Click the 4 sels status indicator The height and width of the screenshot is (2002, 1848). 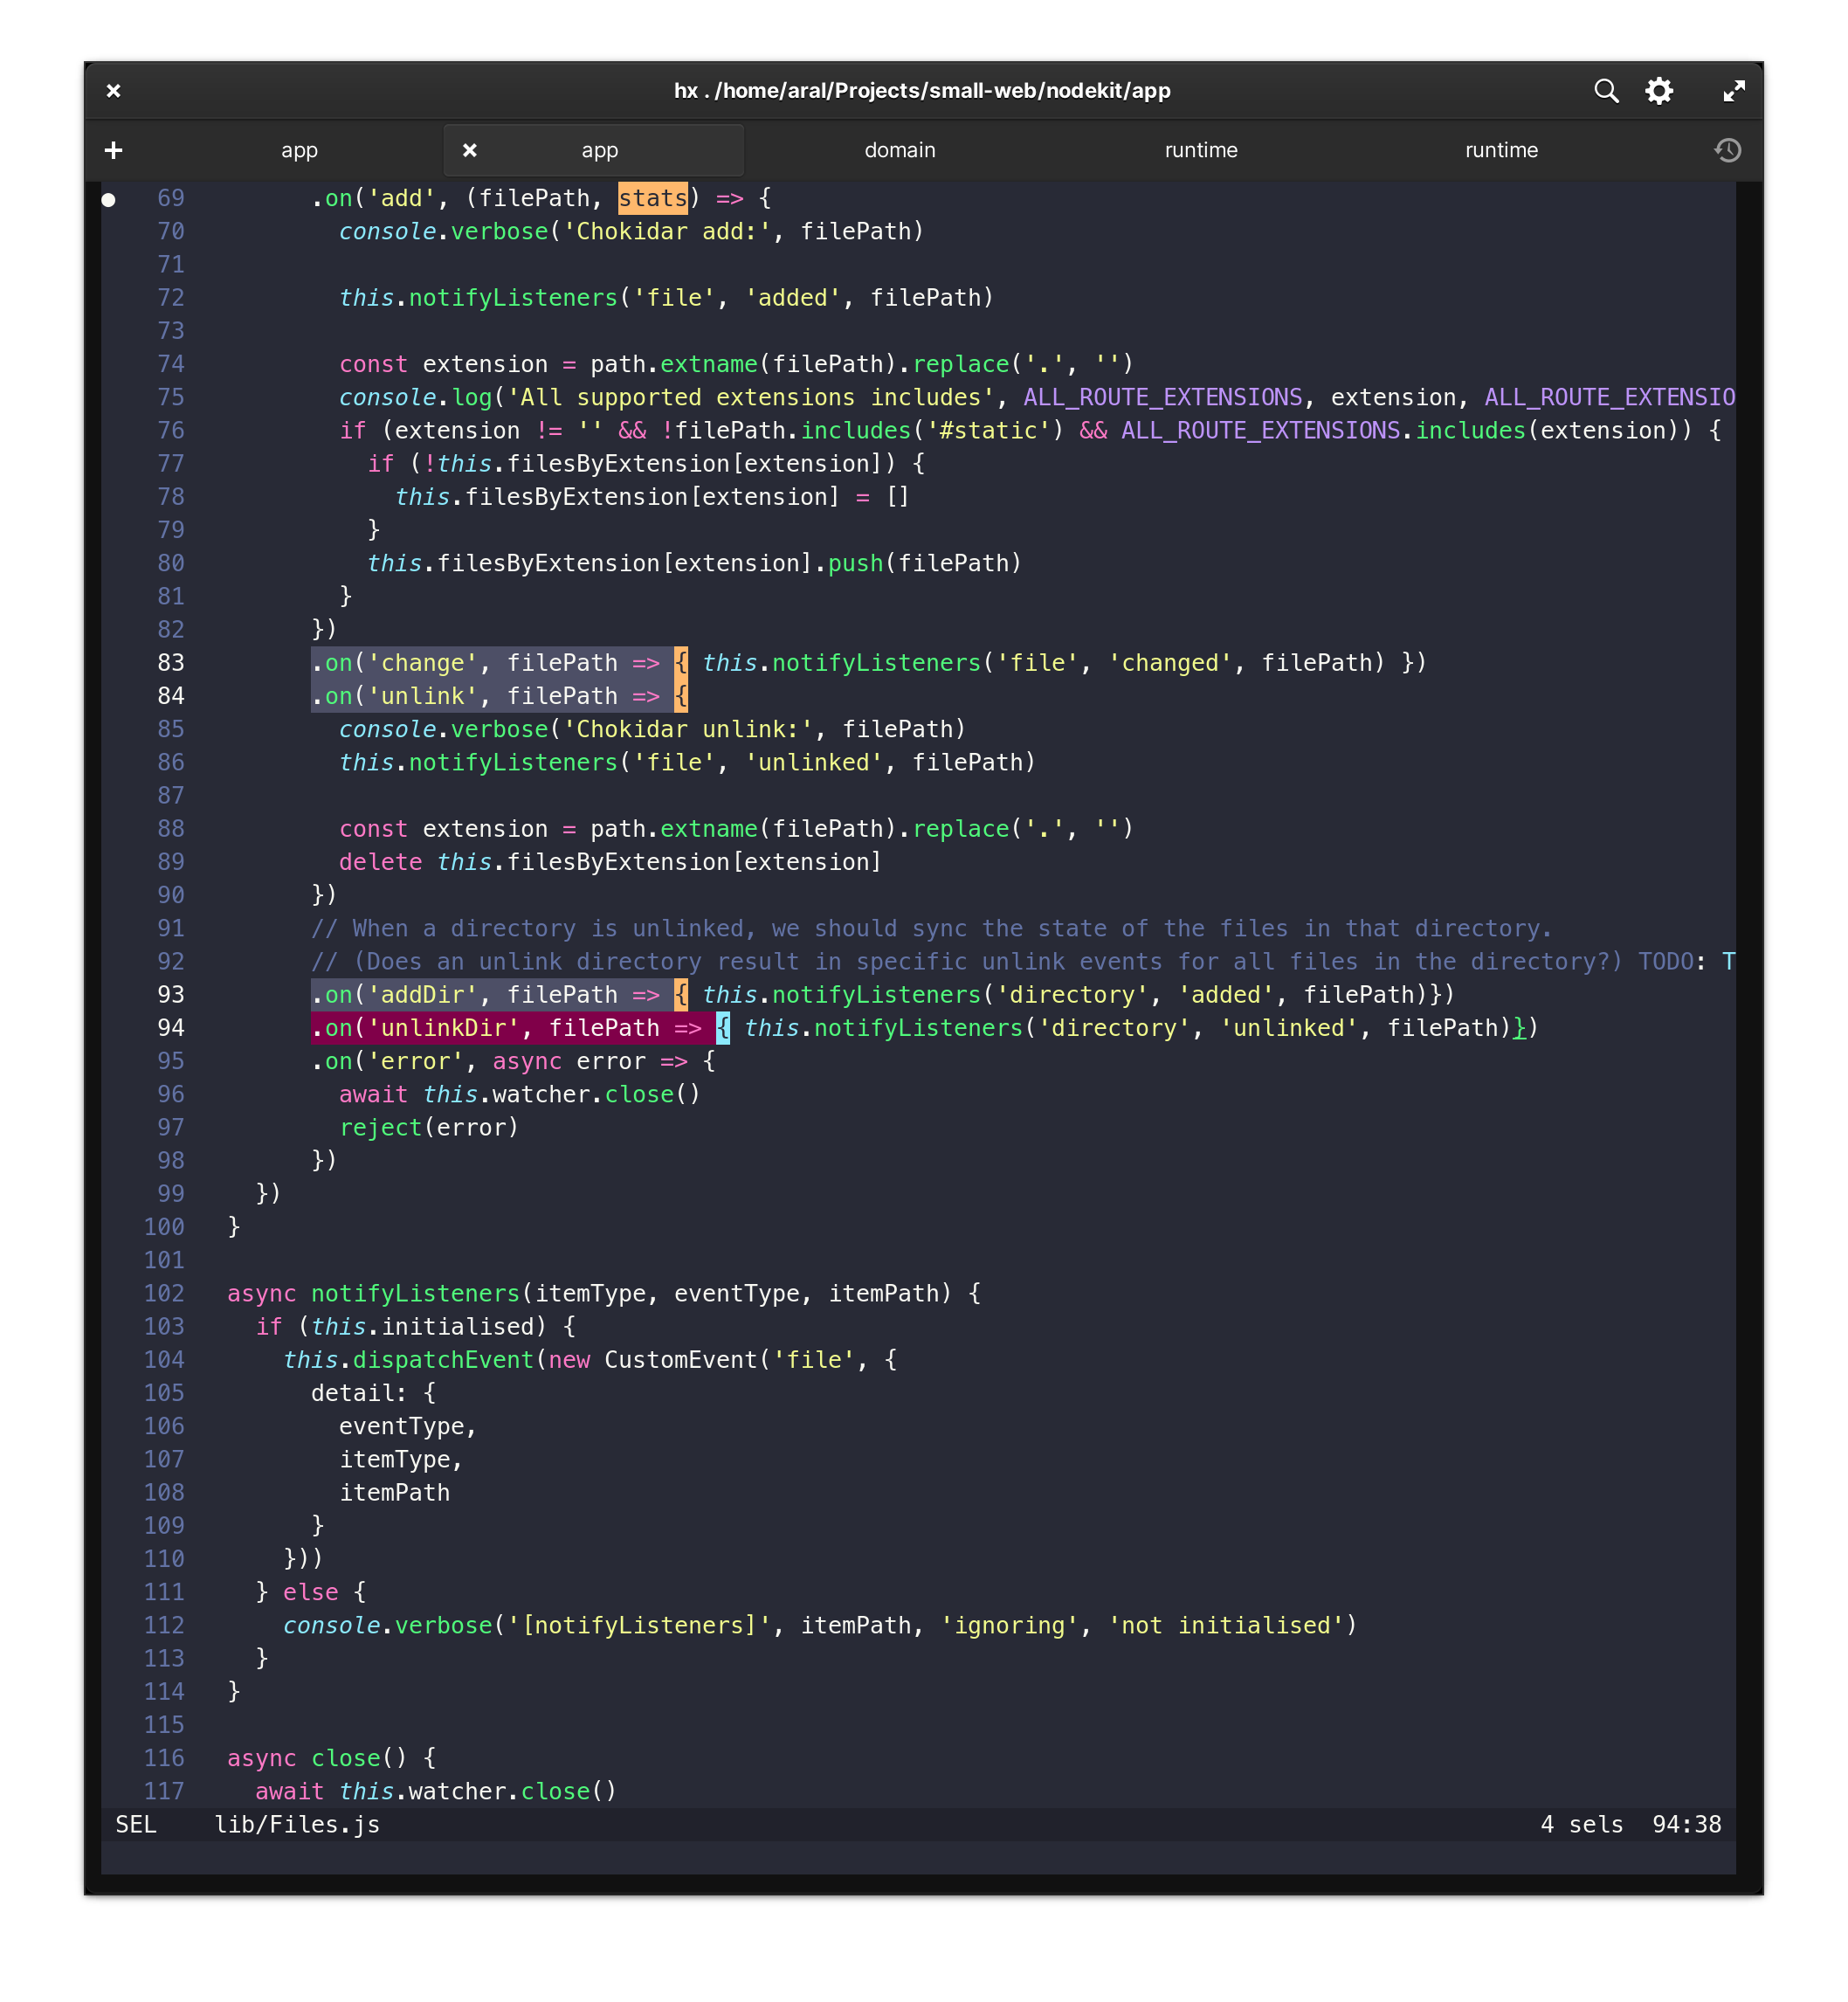[x=1581, y=1824]
